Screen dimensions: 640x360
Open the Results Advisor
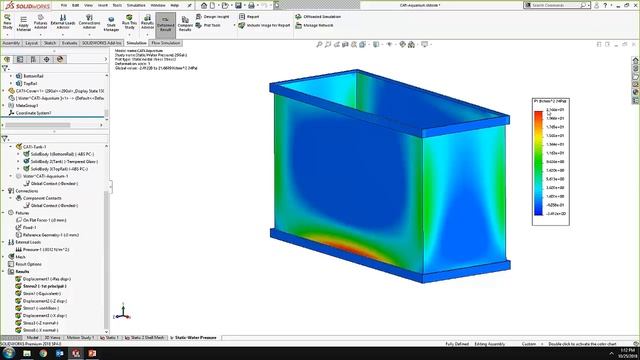pos(147,22)
